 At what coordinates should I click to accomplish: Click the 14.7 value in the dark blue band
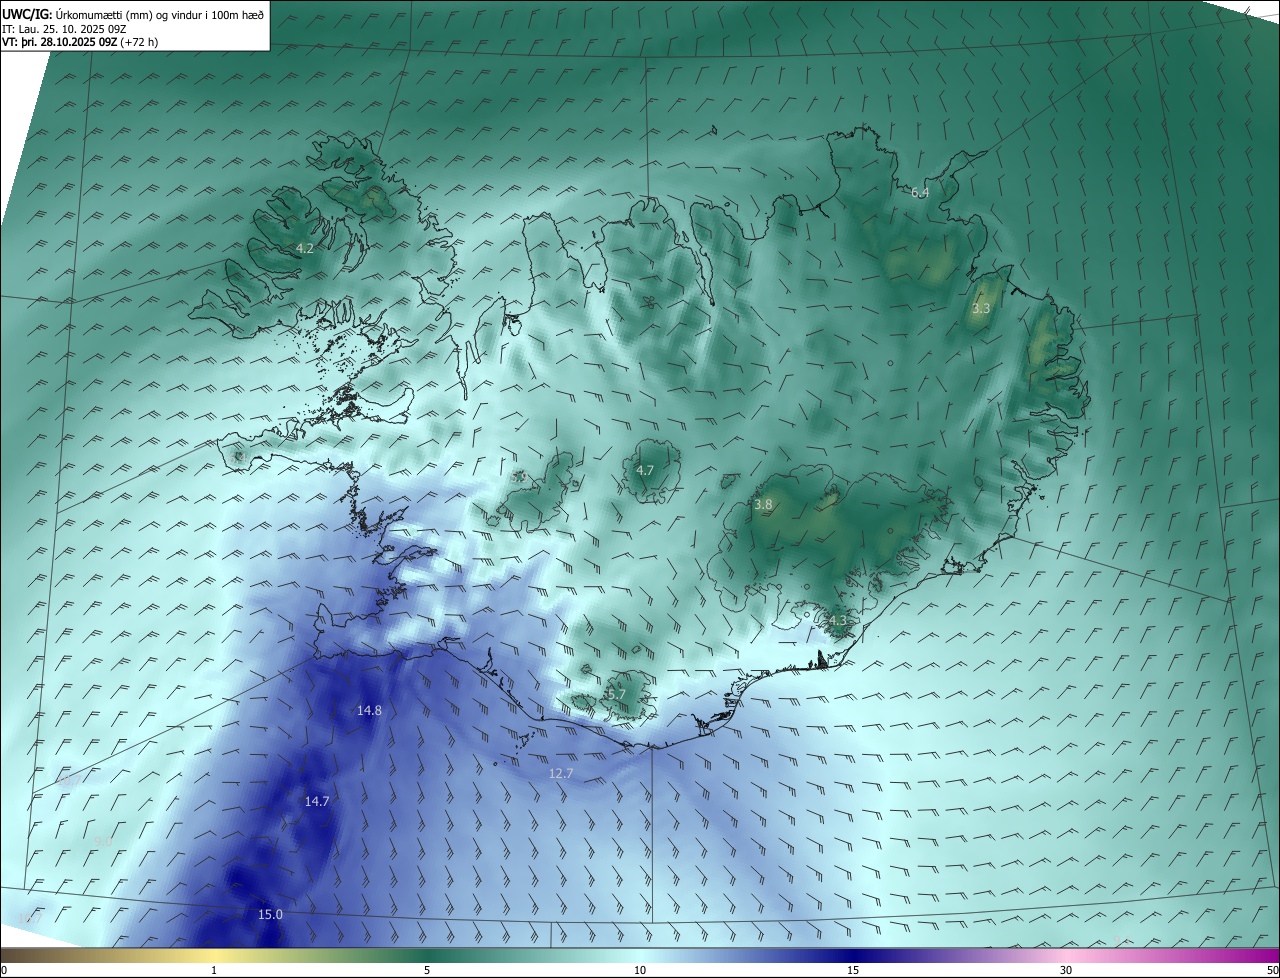pyautogui.click(x=317, y=801)
